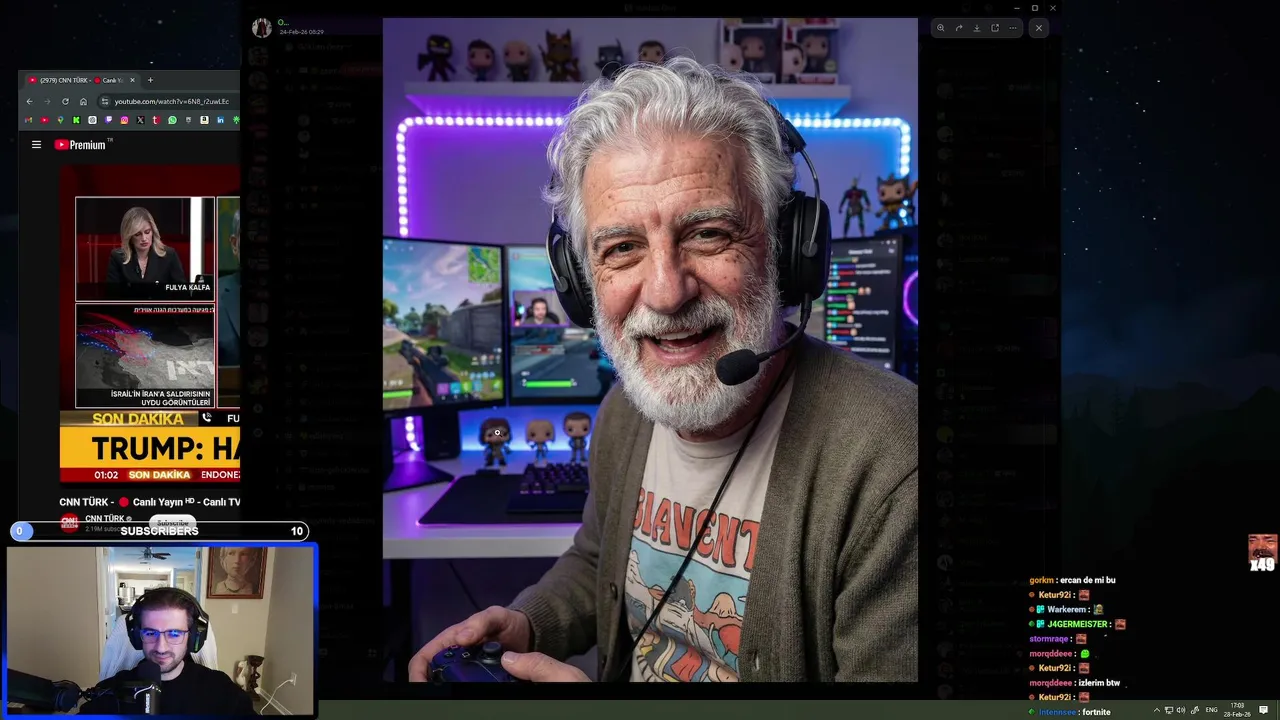Click chat username Warkerem
Image resolution: width=1280 pixels, height=720 pixels.
tap(1066, 609)
